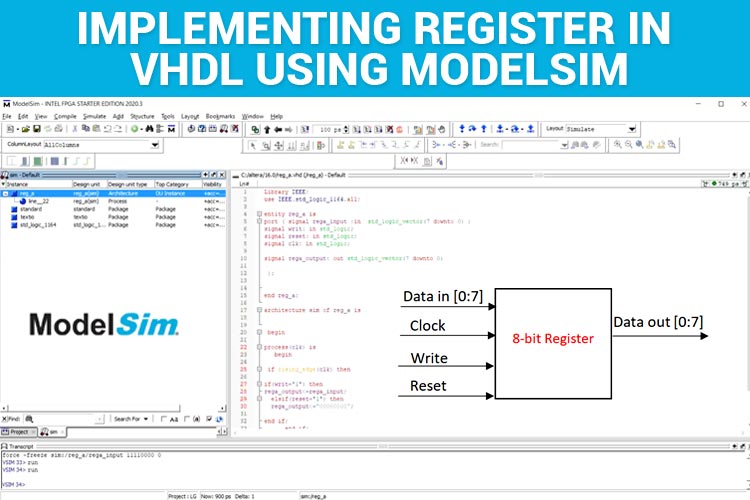Image resolution: width=750 pixels, height=500 pixels.
Task: Click the Paste toolbar icon
Action: (x=96, y=129)
